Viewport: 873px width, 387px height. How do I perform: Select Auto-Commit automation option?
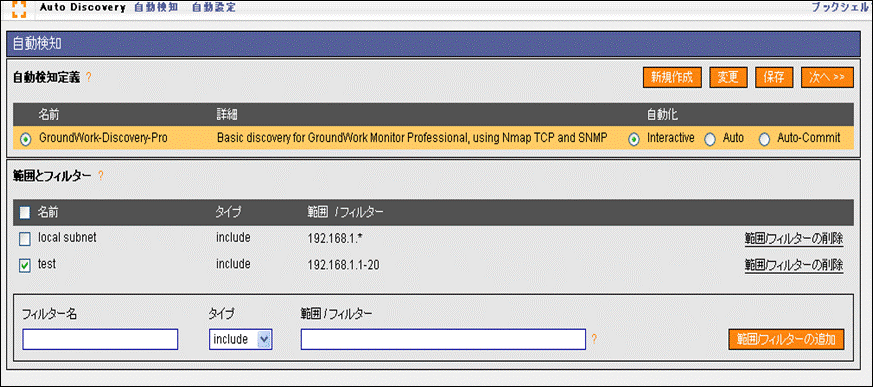[764, 139]
